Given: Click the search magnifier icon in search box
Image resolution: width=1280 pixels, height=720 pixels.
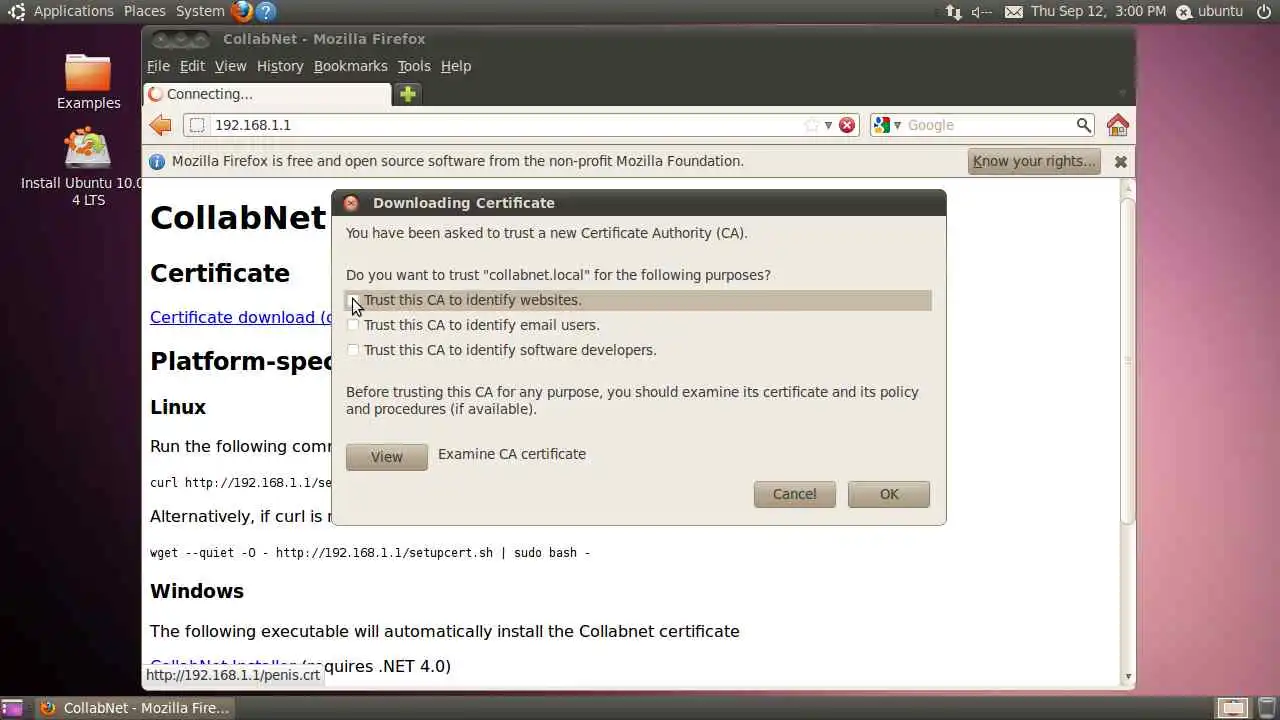Looking at the screenshot, I should pos(1083,125).
